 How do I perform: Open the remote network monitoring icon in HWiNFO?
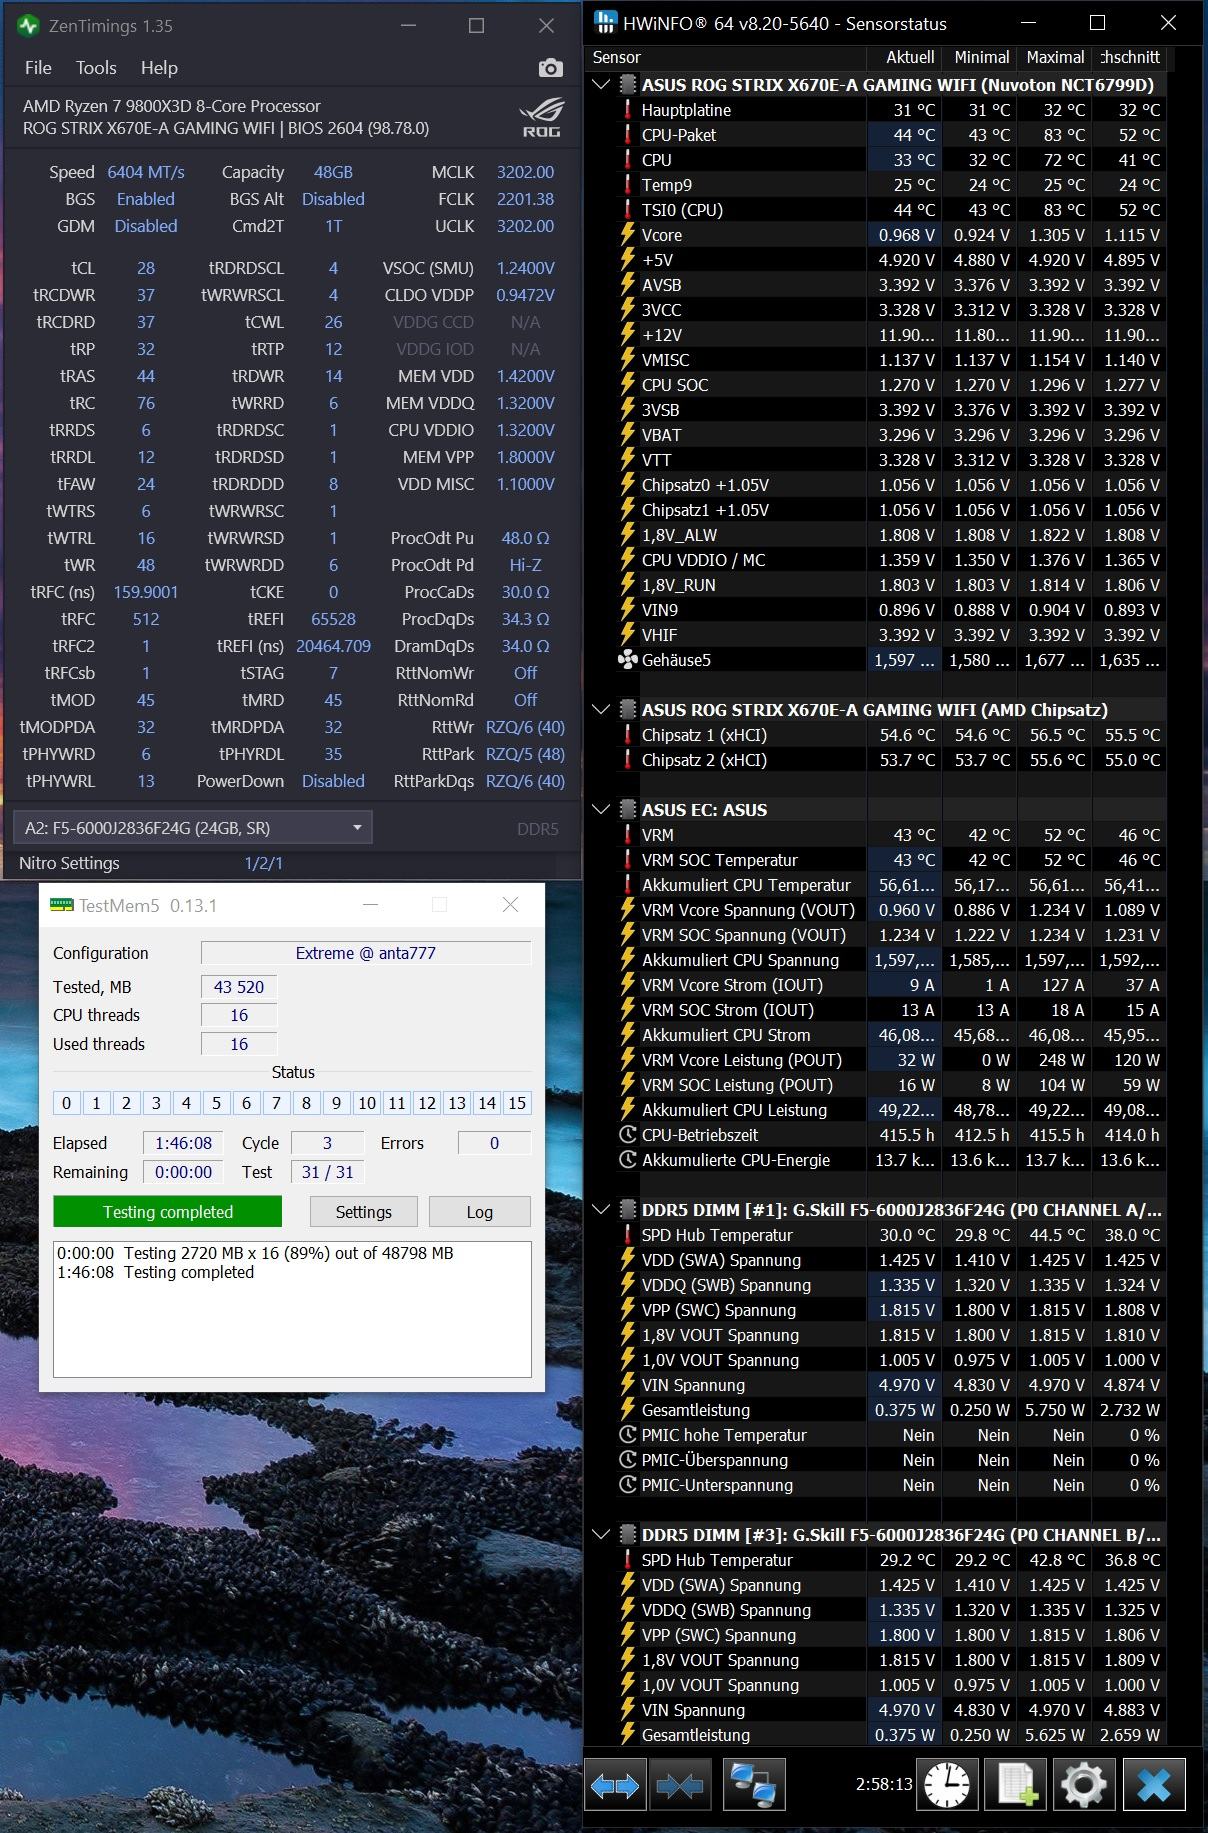point(752,1785)
